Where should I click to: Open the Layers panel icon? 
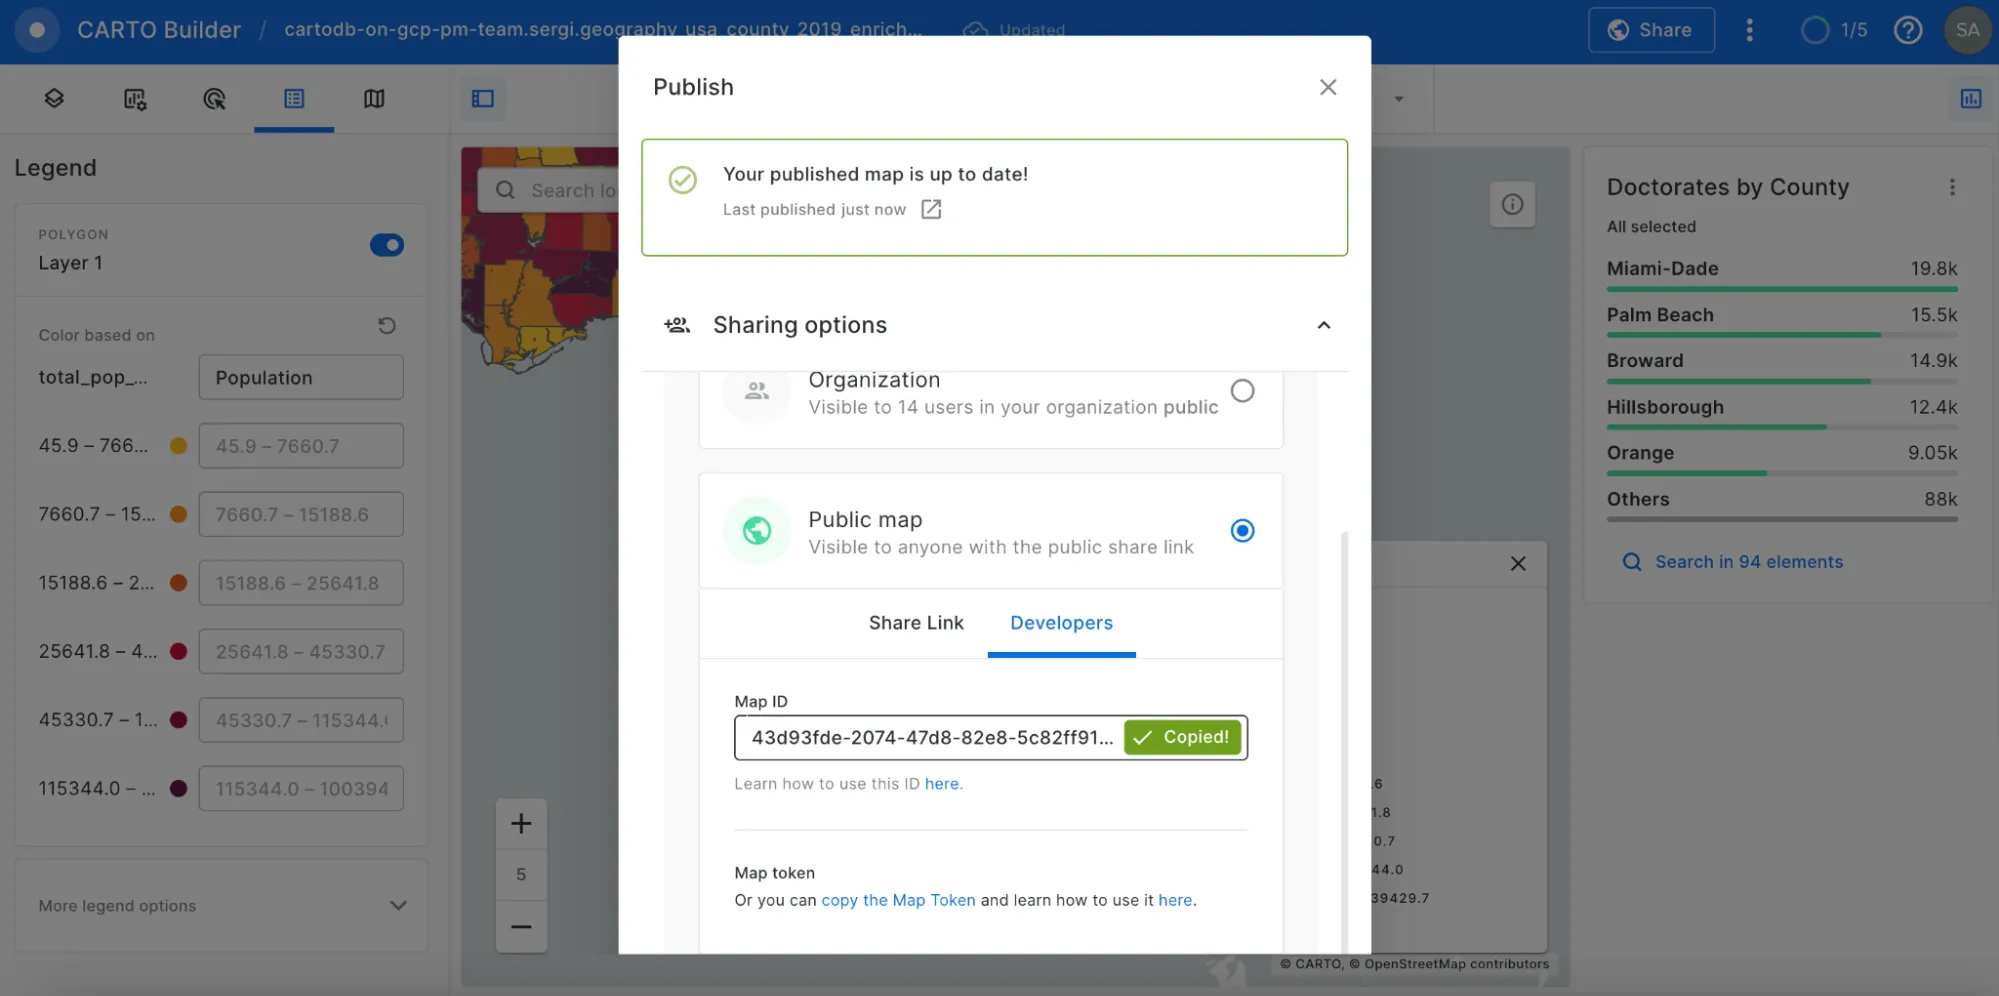click(53, 99)
